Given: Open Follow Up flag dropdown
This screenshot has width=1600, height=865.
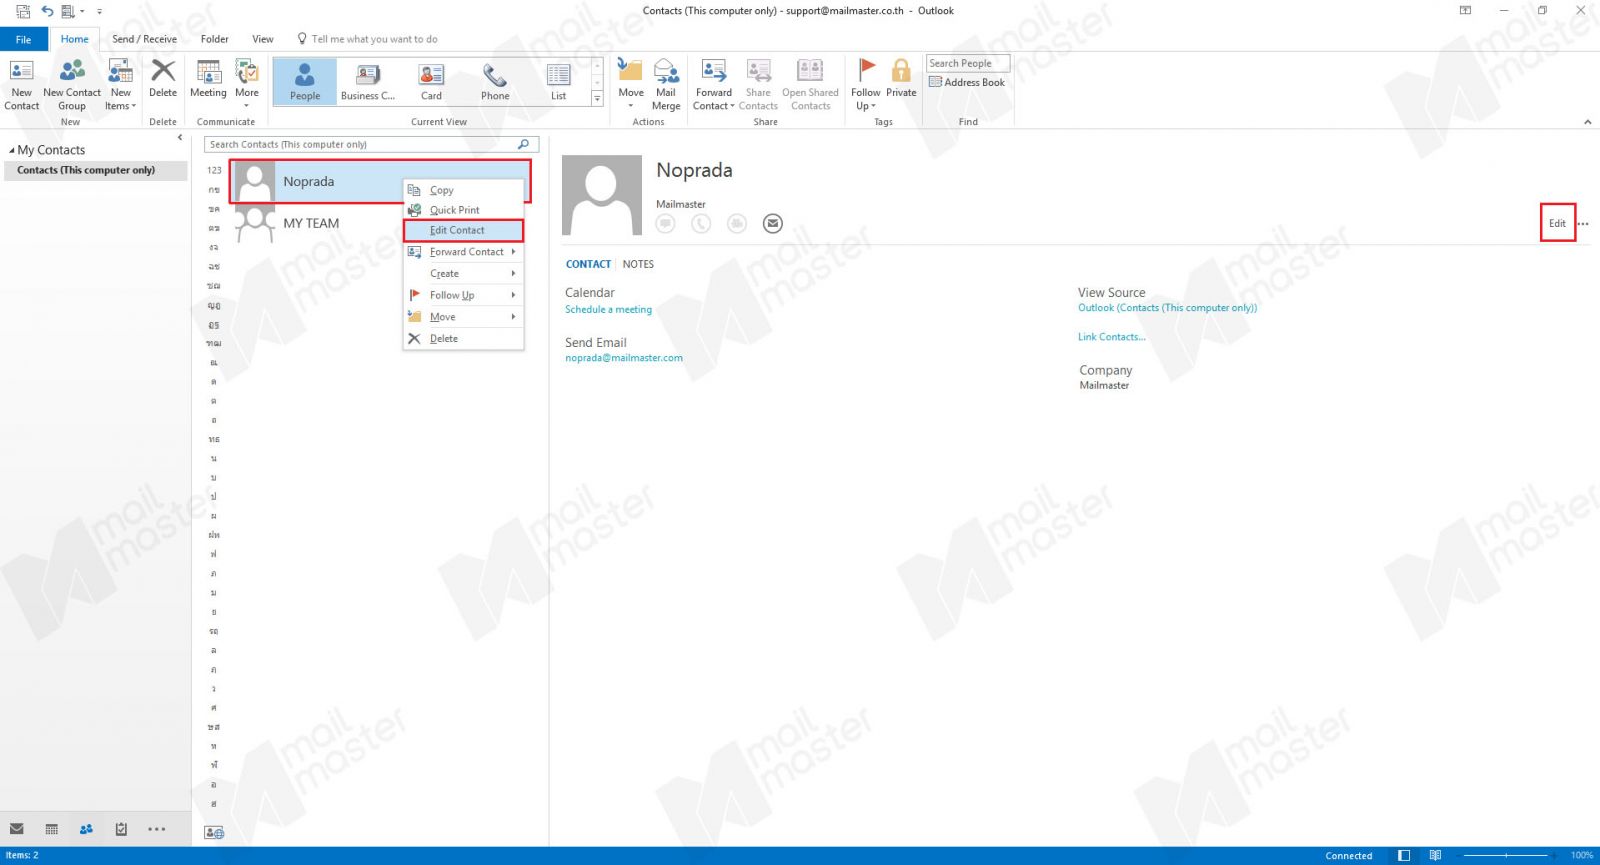Looking at the screenshot, I should 866,84.
